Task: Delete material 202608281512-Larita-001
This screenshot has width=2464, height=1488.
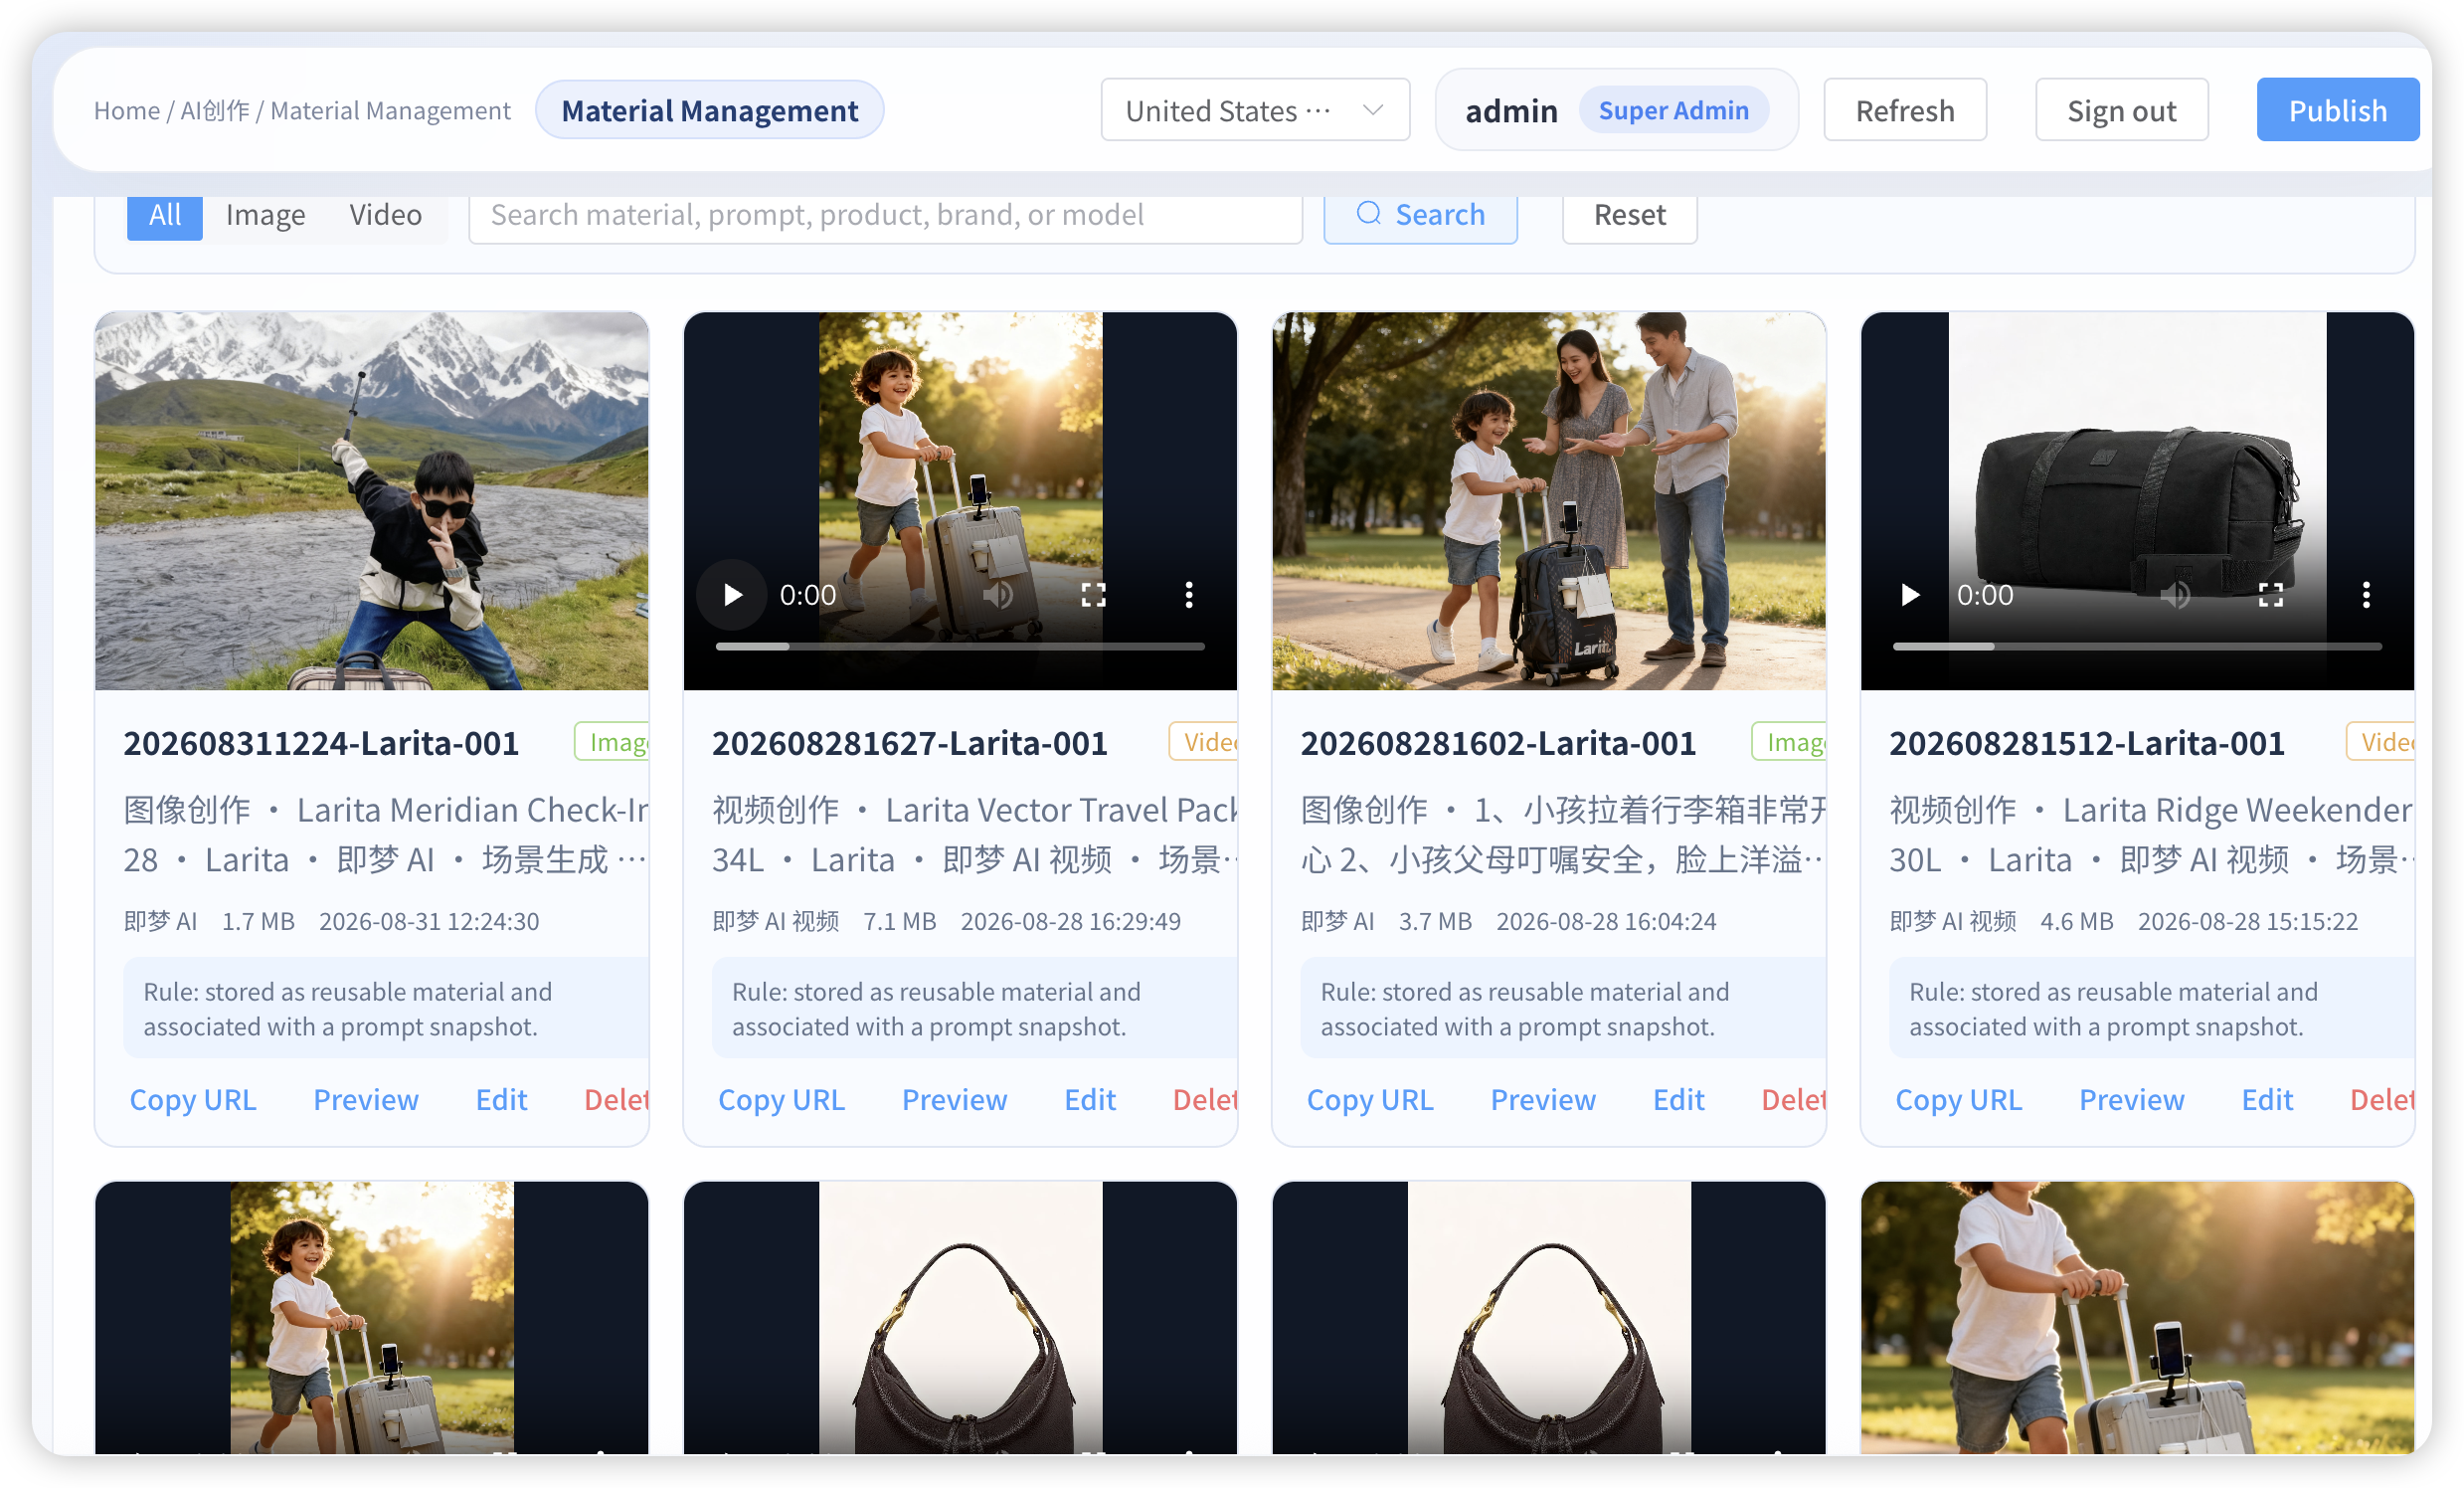Action: point(2383,1099)
